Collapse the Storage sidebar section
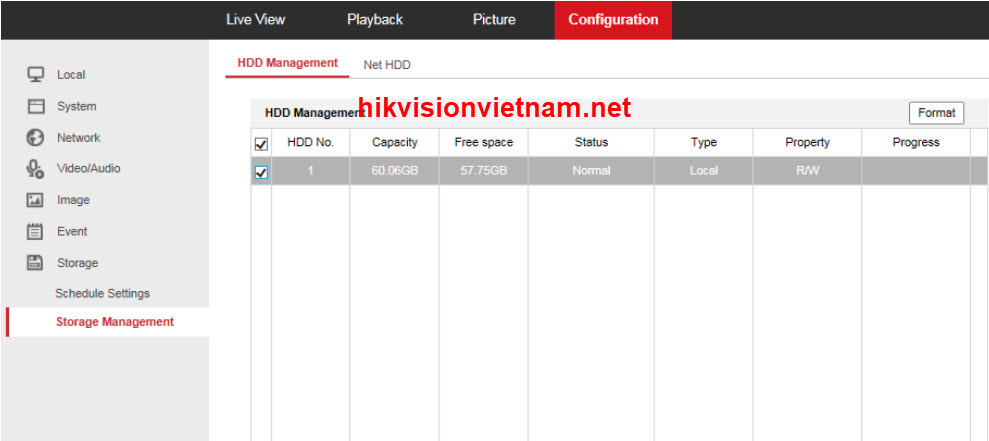The width and height of the screenshot is (989, 441). coord(77,262)
